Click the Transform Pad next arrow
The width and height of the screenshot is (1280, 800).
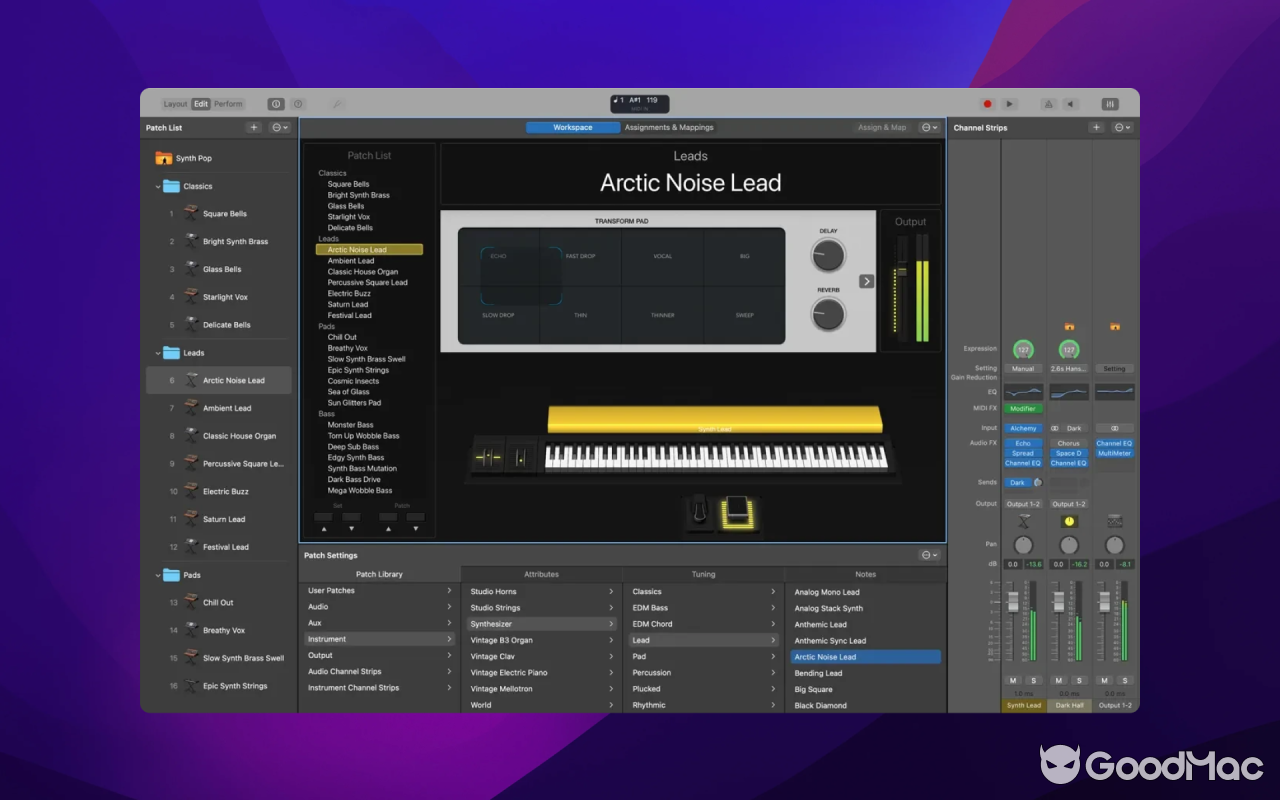(866, 281)
